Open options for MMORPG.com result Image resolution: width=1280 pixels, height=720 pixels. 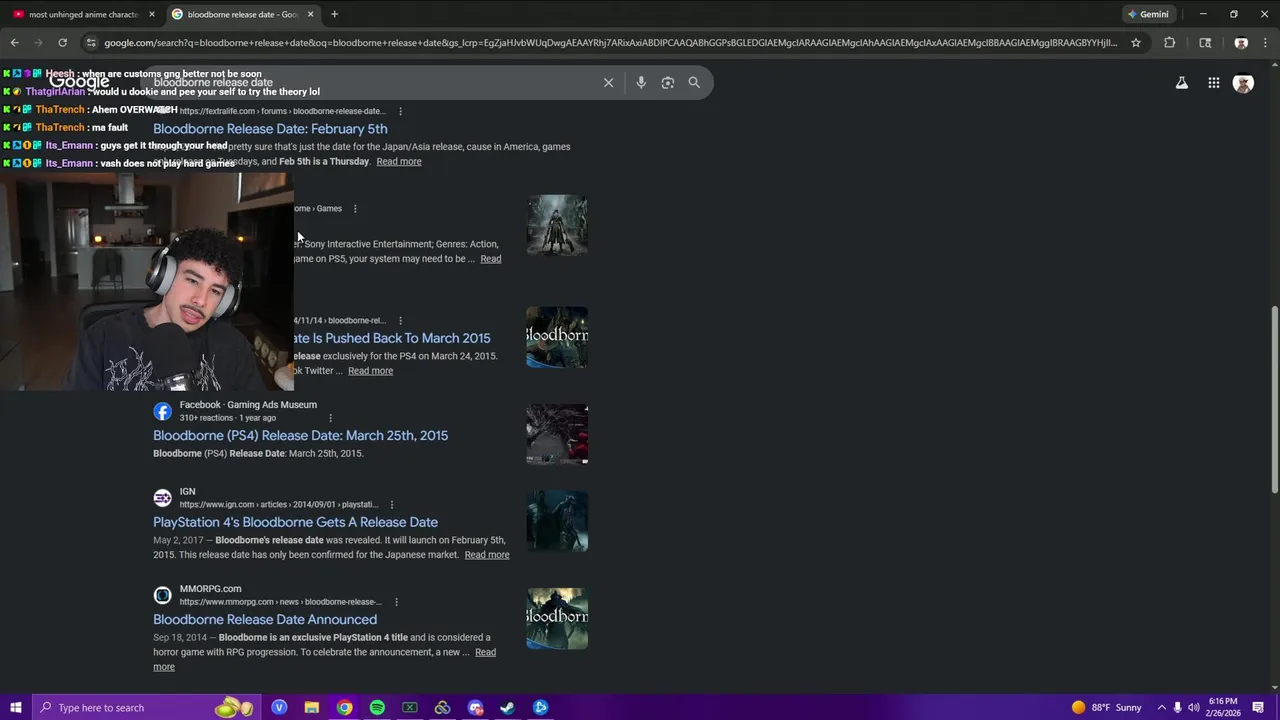[x=397, y=602]
